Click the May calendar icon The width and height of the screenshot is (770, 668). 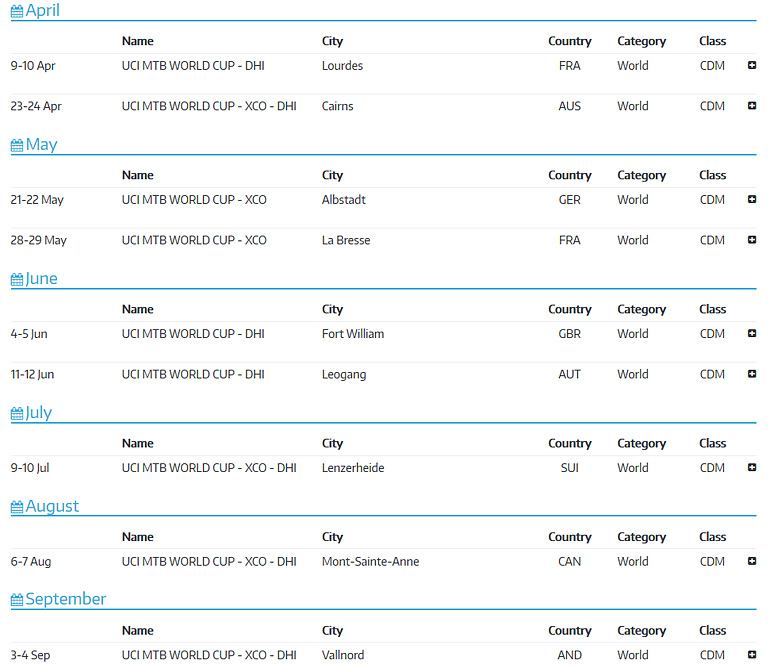17,145
